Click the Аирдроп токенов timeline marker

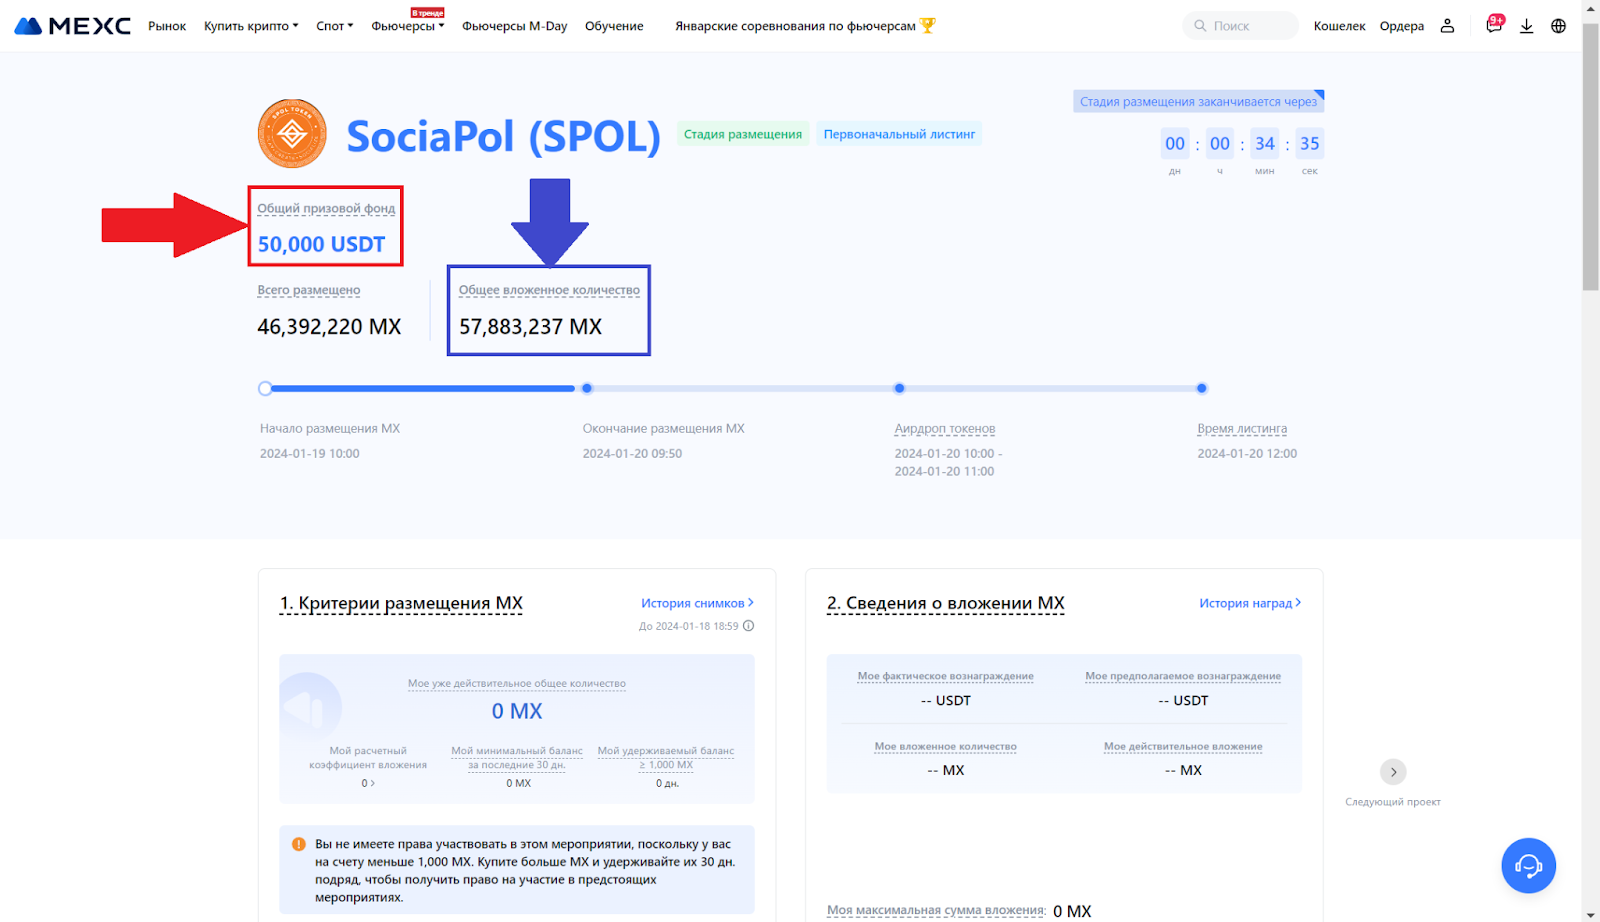pos(899,388)
